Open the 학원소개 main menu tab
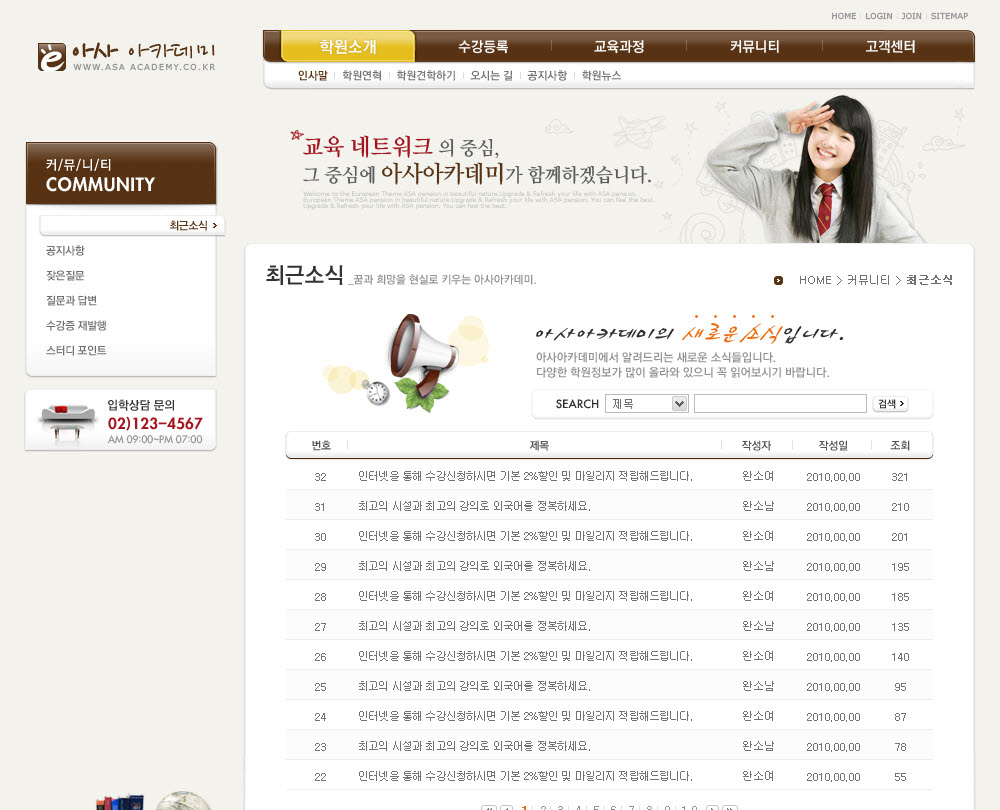The width and height of the screenshot is (1000, 810). (348, 46)
